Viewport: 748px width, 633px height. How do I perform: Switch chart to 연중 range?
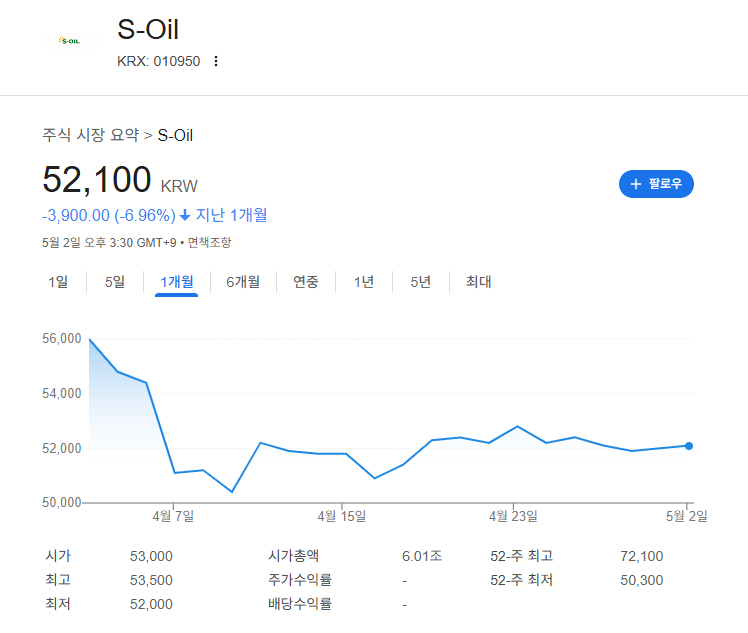coord(306,282)
